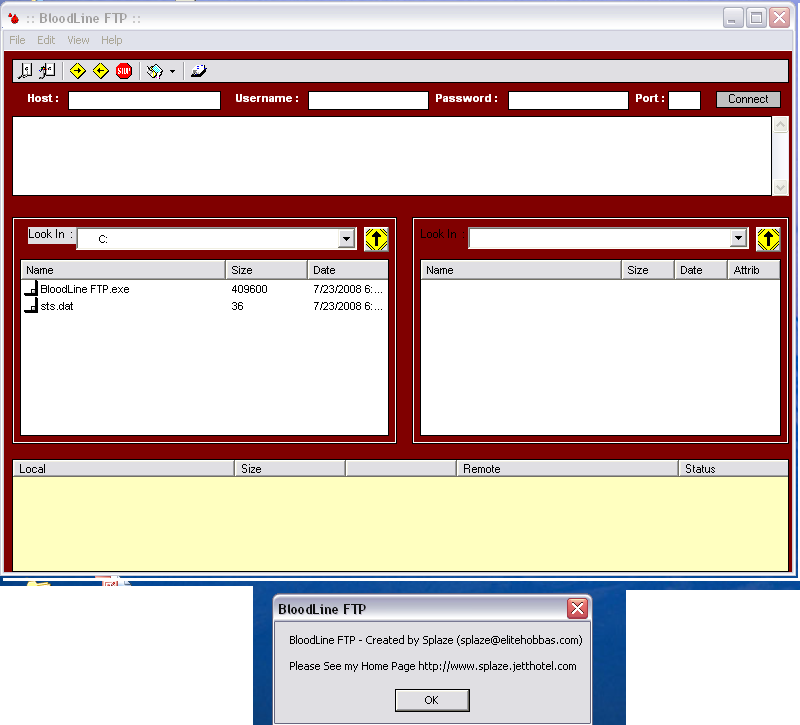Click the yellow left-arrow download icon

click(100, 71)
